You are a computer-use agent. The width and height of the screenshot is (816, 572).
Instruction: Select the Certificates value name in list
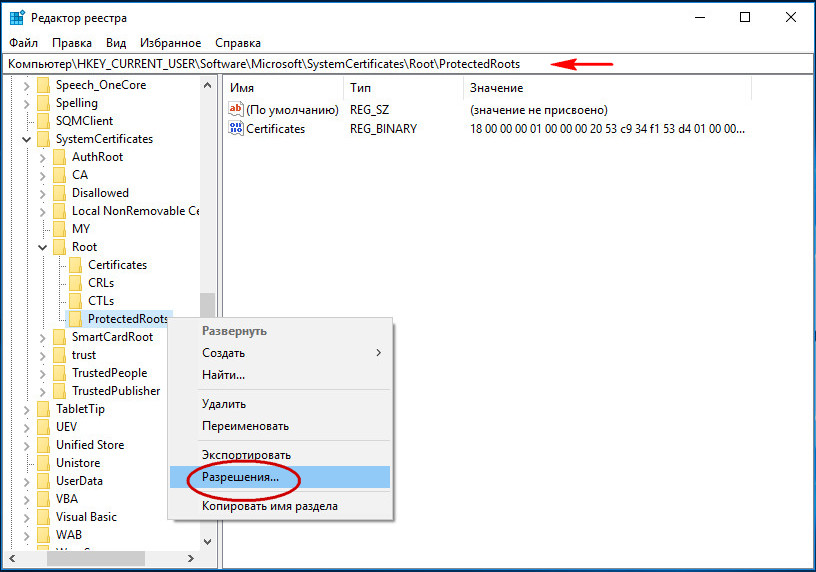(275, 129)
